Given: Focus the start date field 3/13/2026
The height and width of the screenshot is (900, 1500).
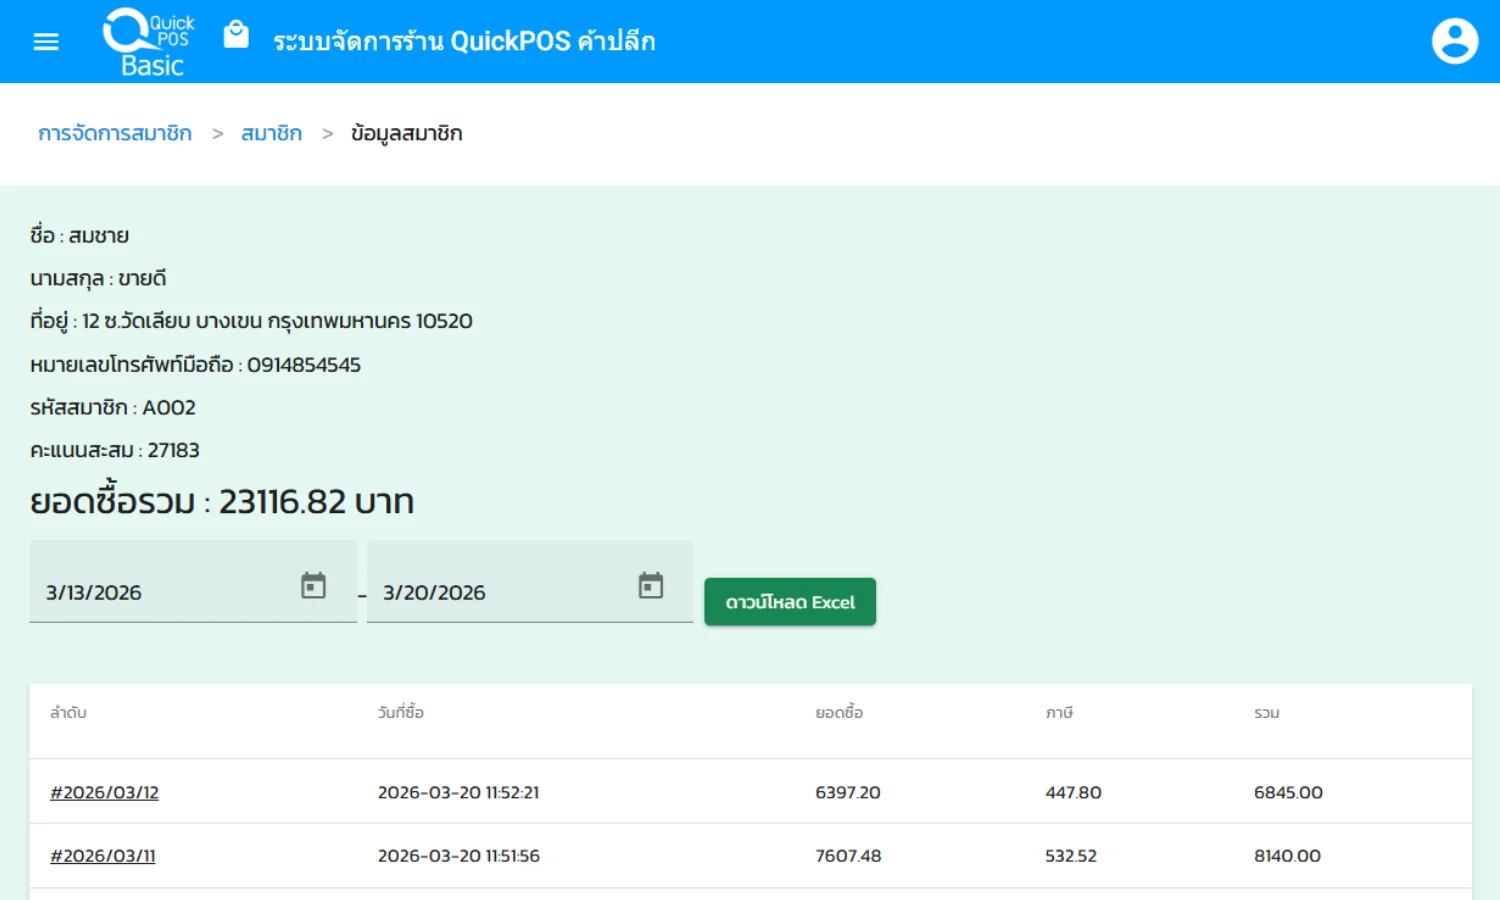Looking at the screenshot, I should click(160, 592).
